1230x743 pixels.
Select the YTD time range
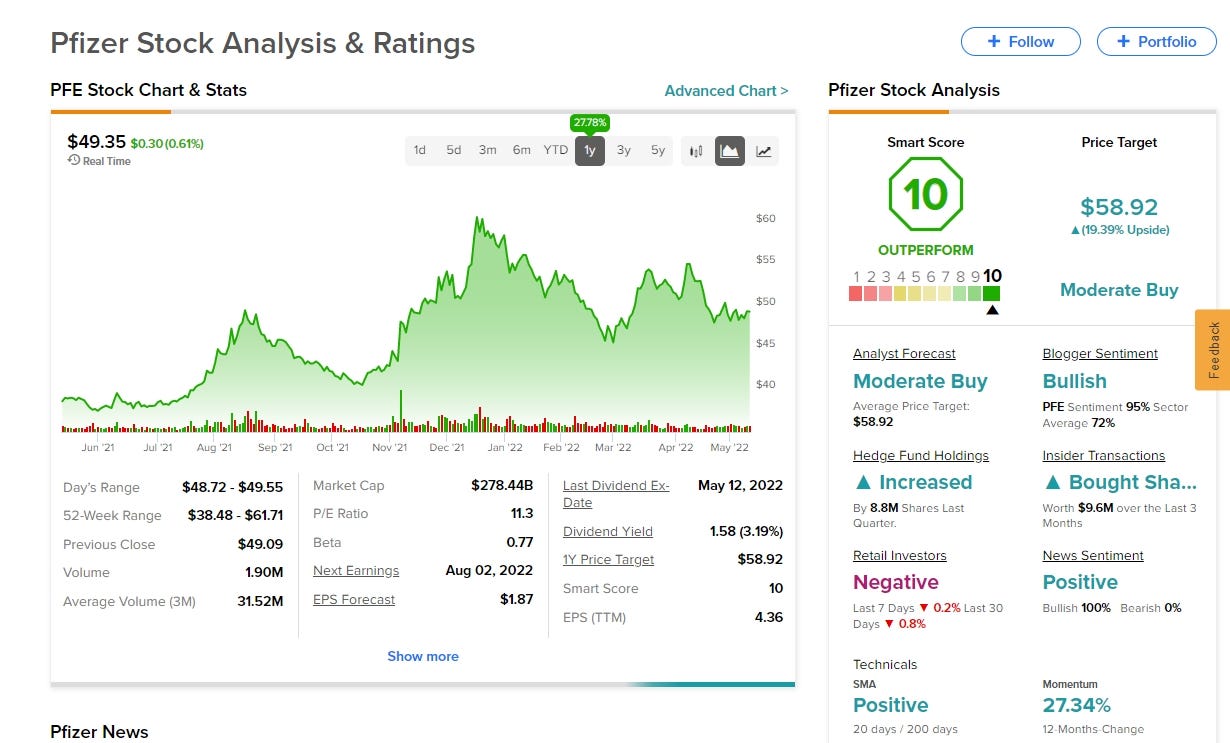click(556, 150)
